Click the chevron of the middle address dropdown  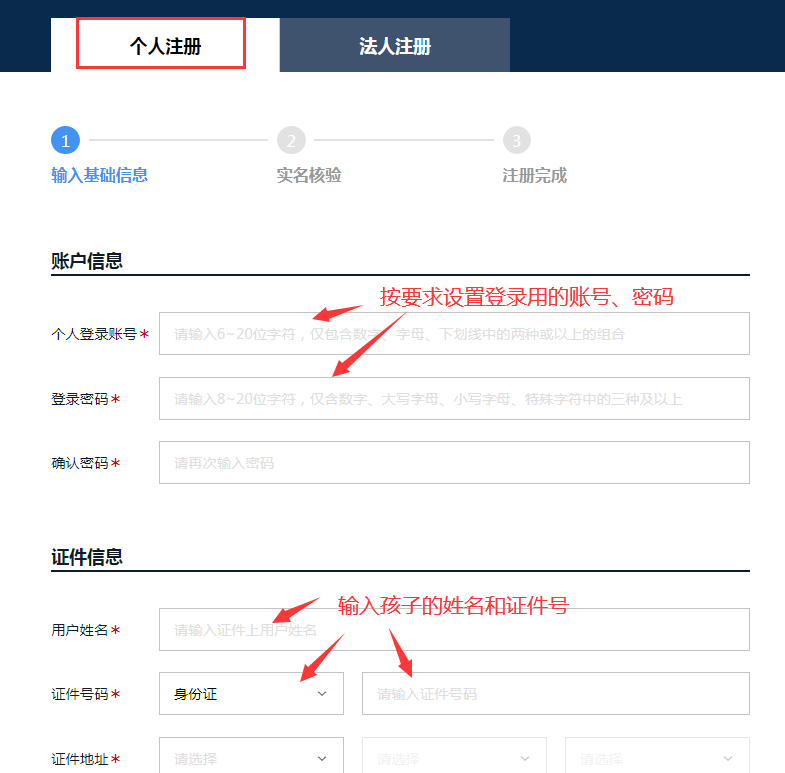pyautogui.click(x=525, y=759)
